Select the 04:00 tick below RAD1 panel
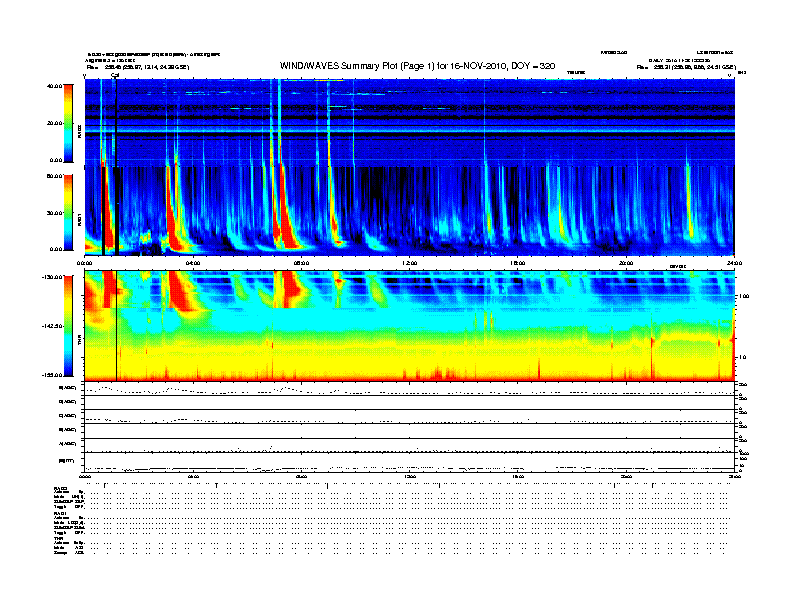 [x=193, y=262]
